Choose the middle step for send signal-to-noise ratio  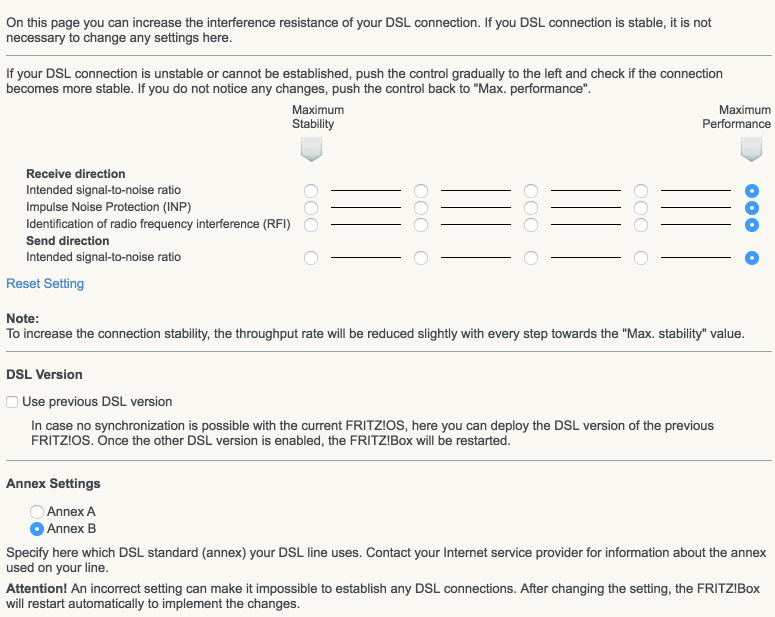(531, 258)
